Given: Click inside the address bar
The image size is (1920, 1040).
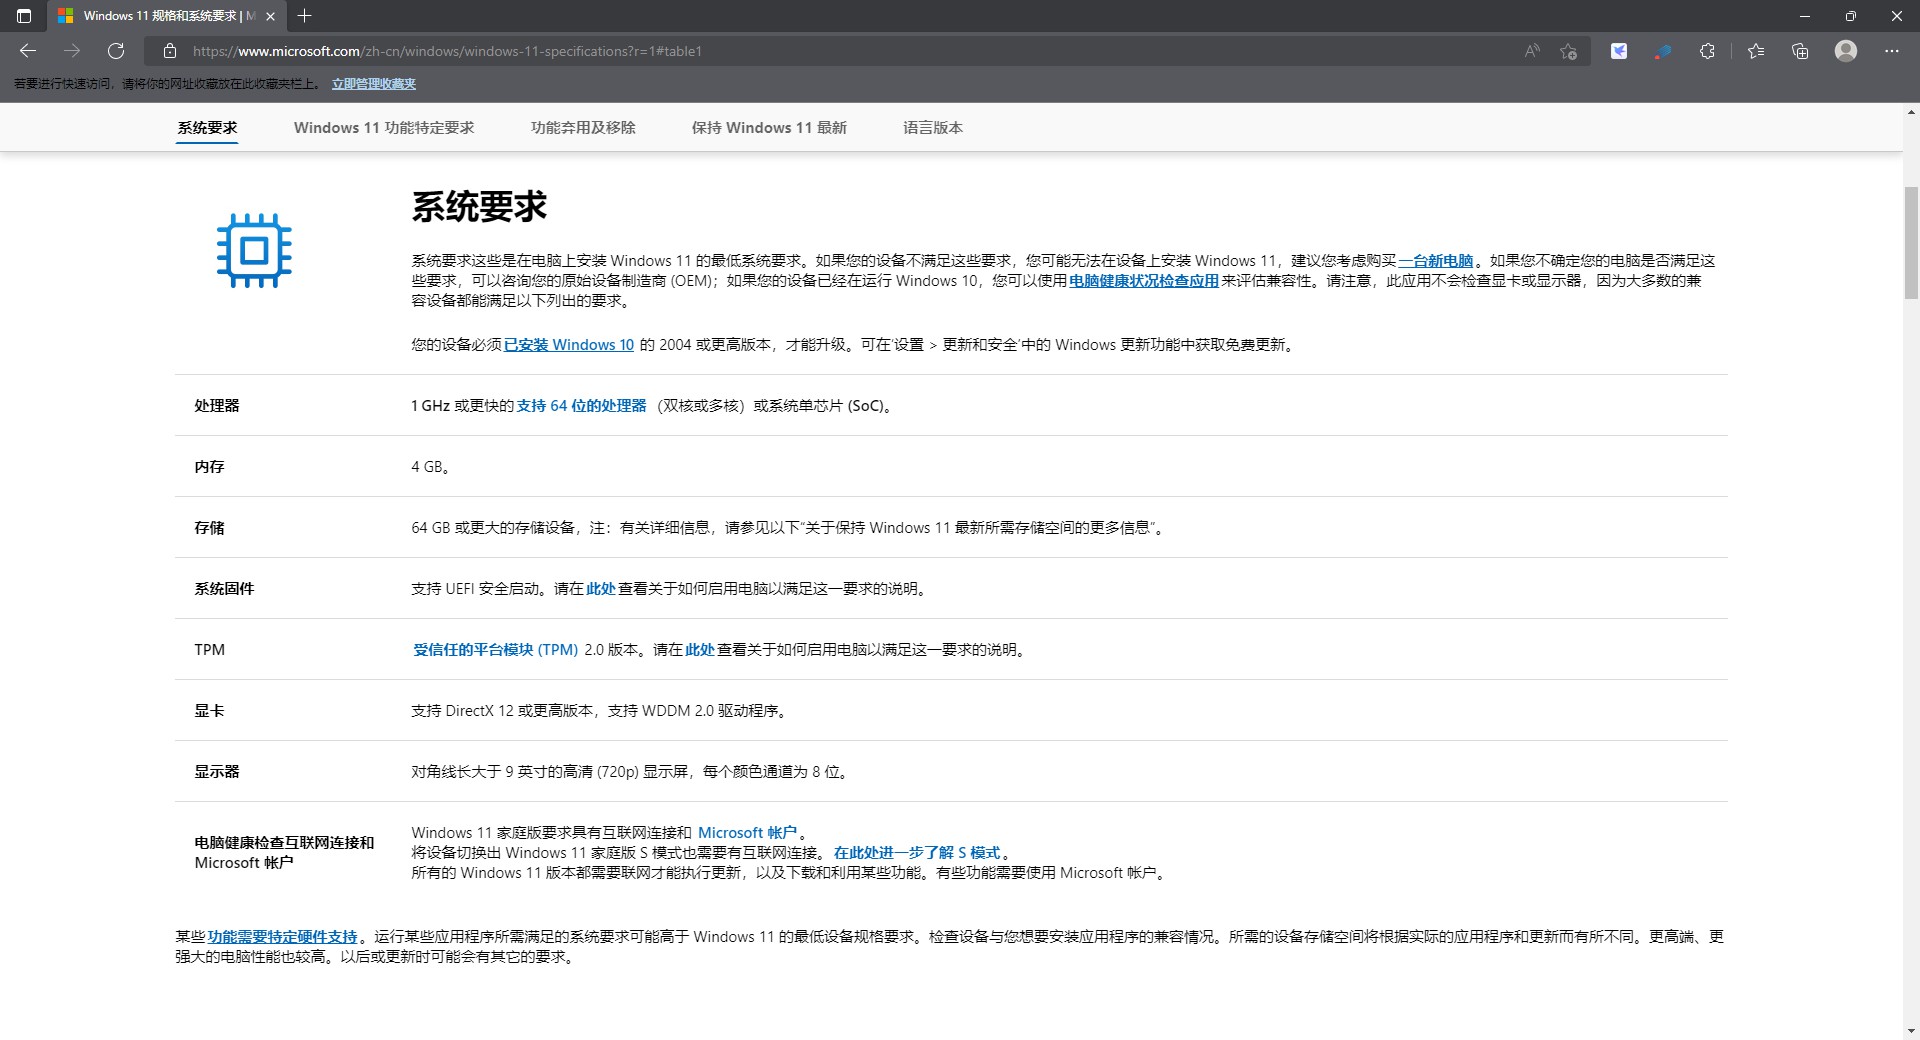Looking at the screenshot, I should (700, 51).
